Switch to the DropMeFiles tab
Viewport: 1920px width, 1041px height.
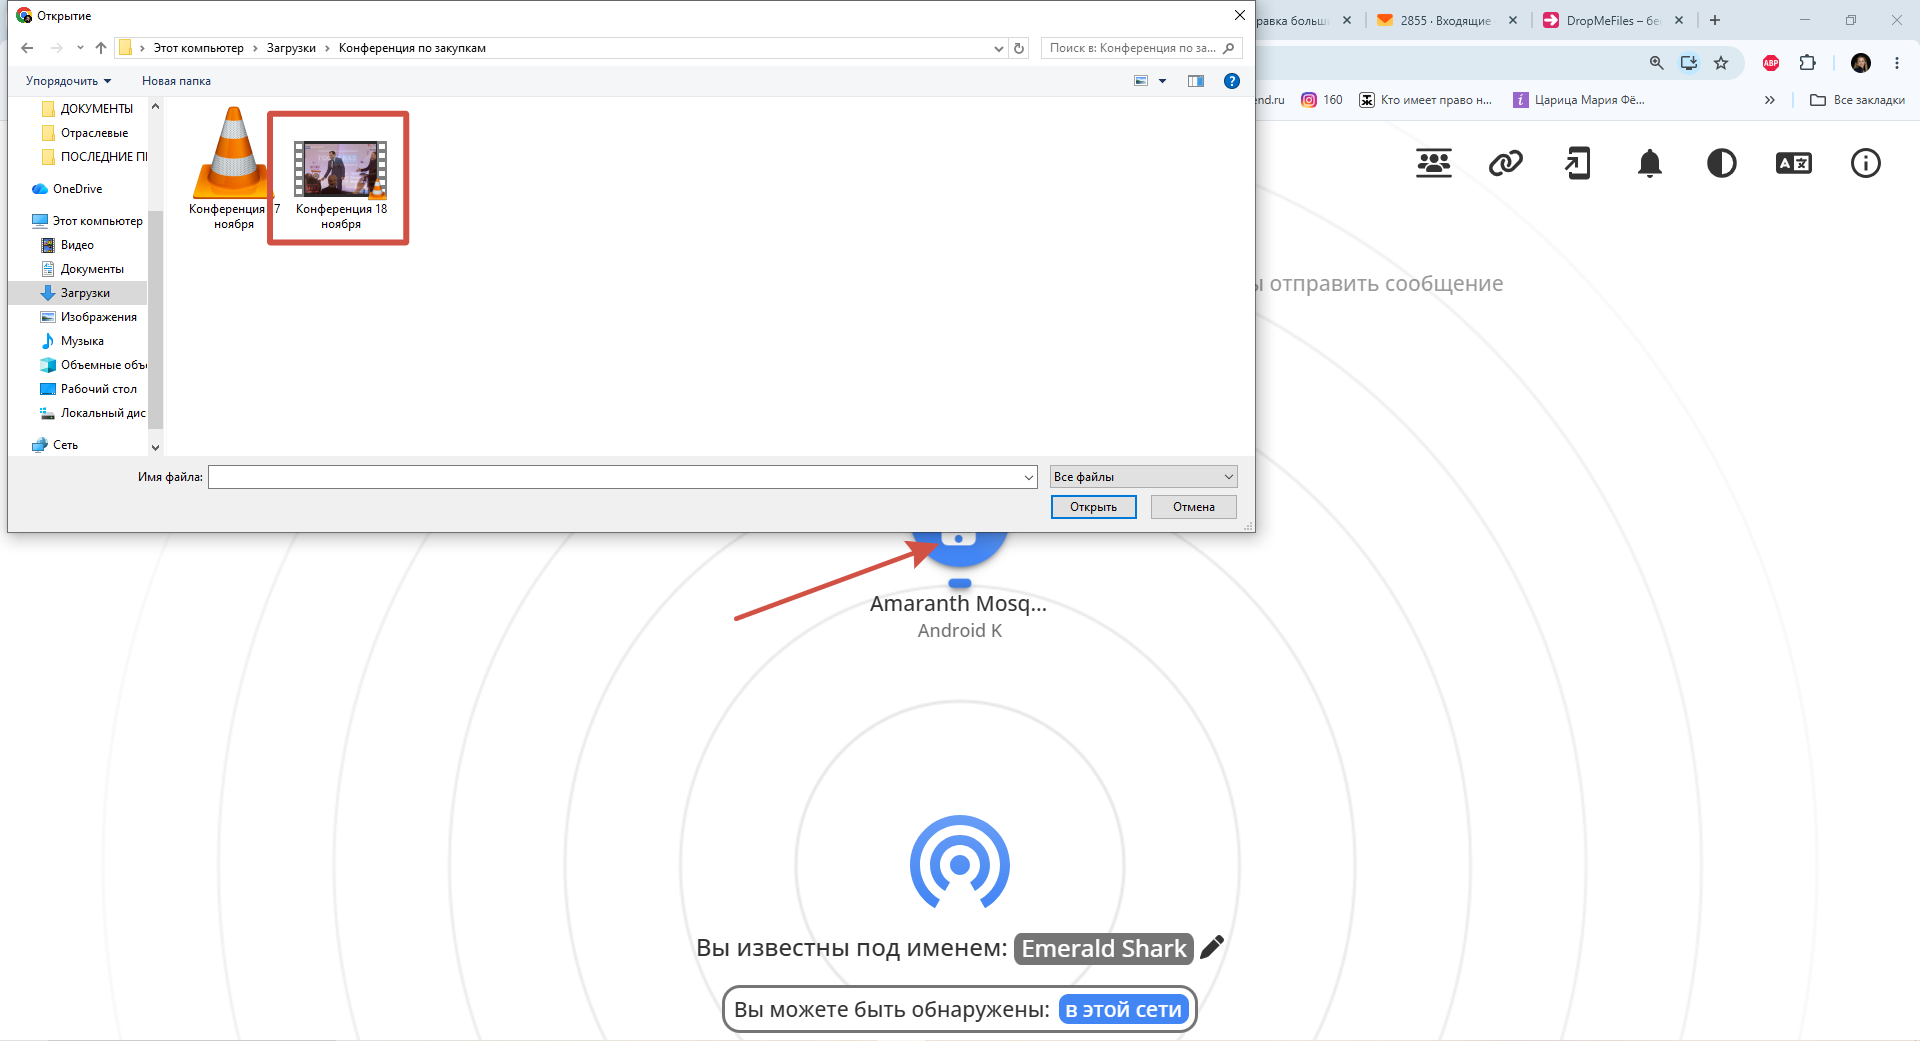coord(1612,20)
